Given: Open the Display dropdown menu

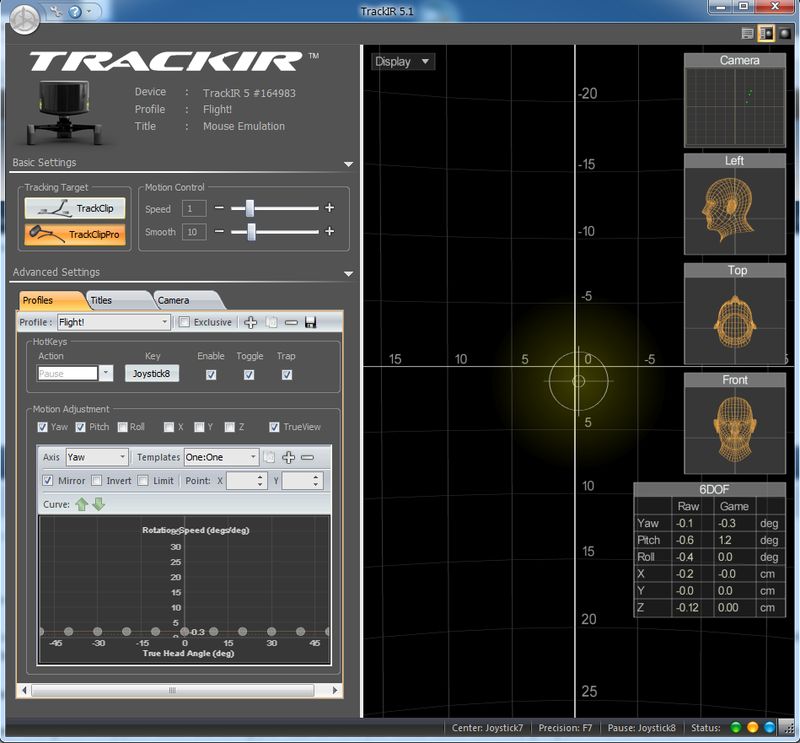Looking at the screenshot, I should [x=403, y=62].
